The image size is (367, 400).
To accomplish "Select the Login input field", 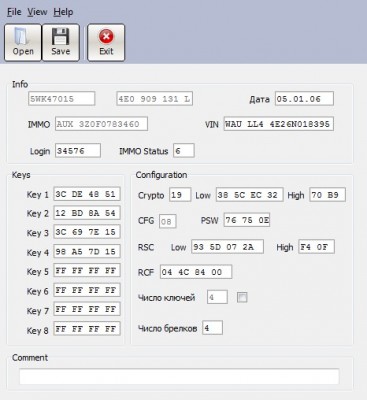I will point(78,151).
